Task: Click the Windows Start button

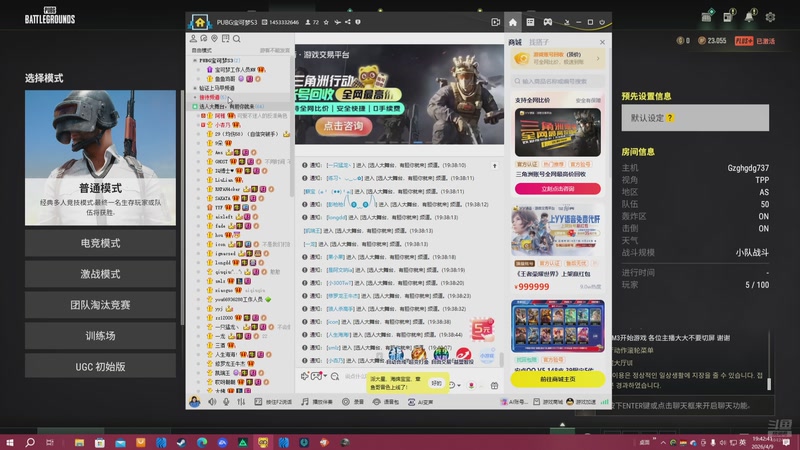Action: [9, 442]
